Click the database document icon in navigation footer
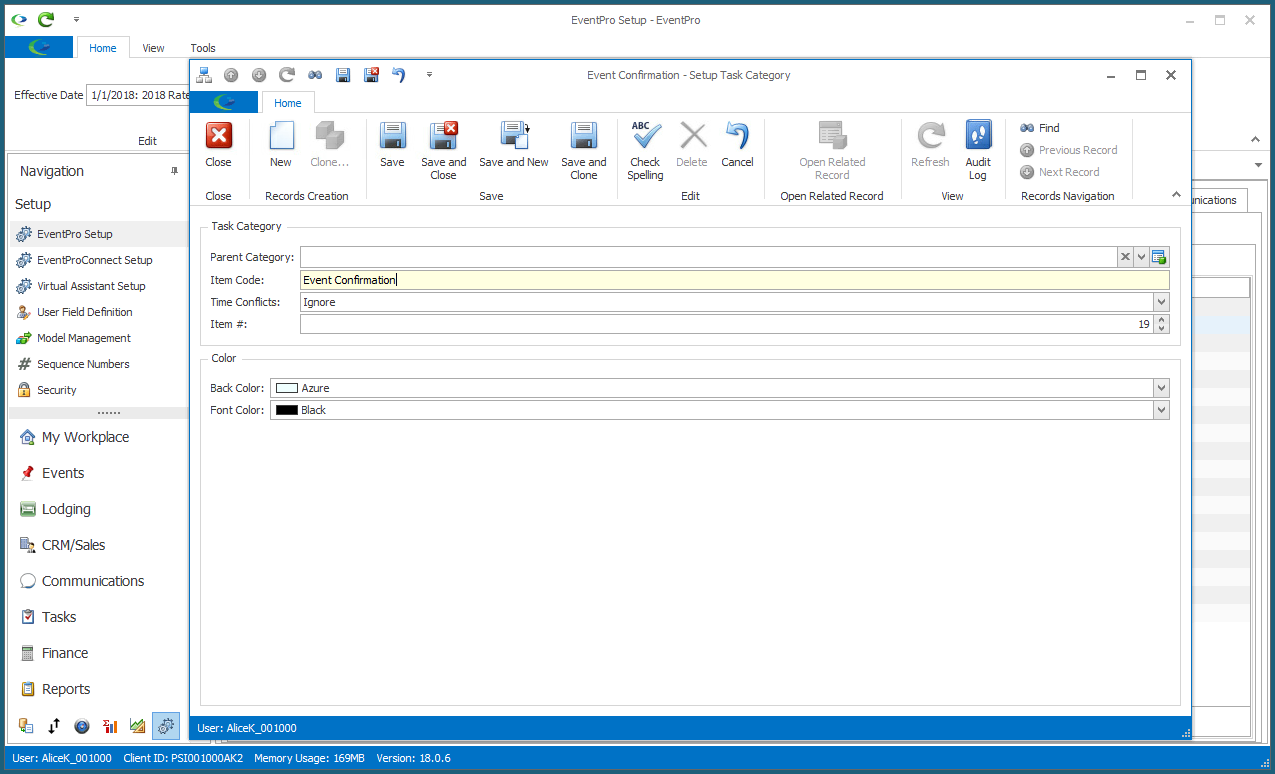Image resolution: width=1275 pixels, height=774 pixels. point(26,726)
